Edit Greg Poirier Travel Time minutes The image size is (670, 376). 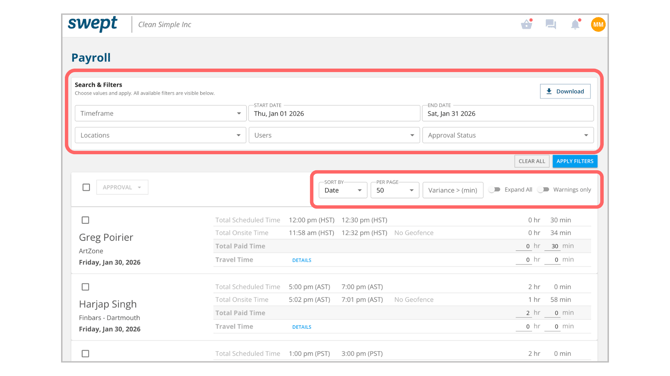click(552, 260)
